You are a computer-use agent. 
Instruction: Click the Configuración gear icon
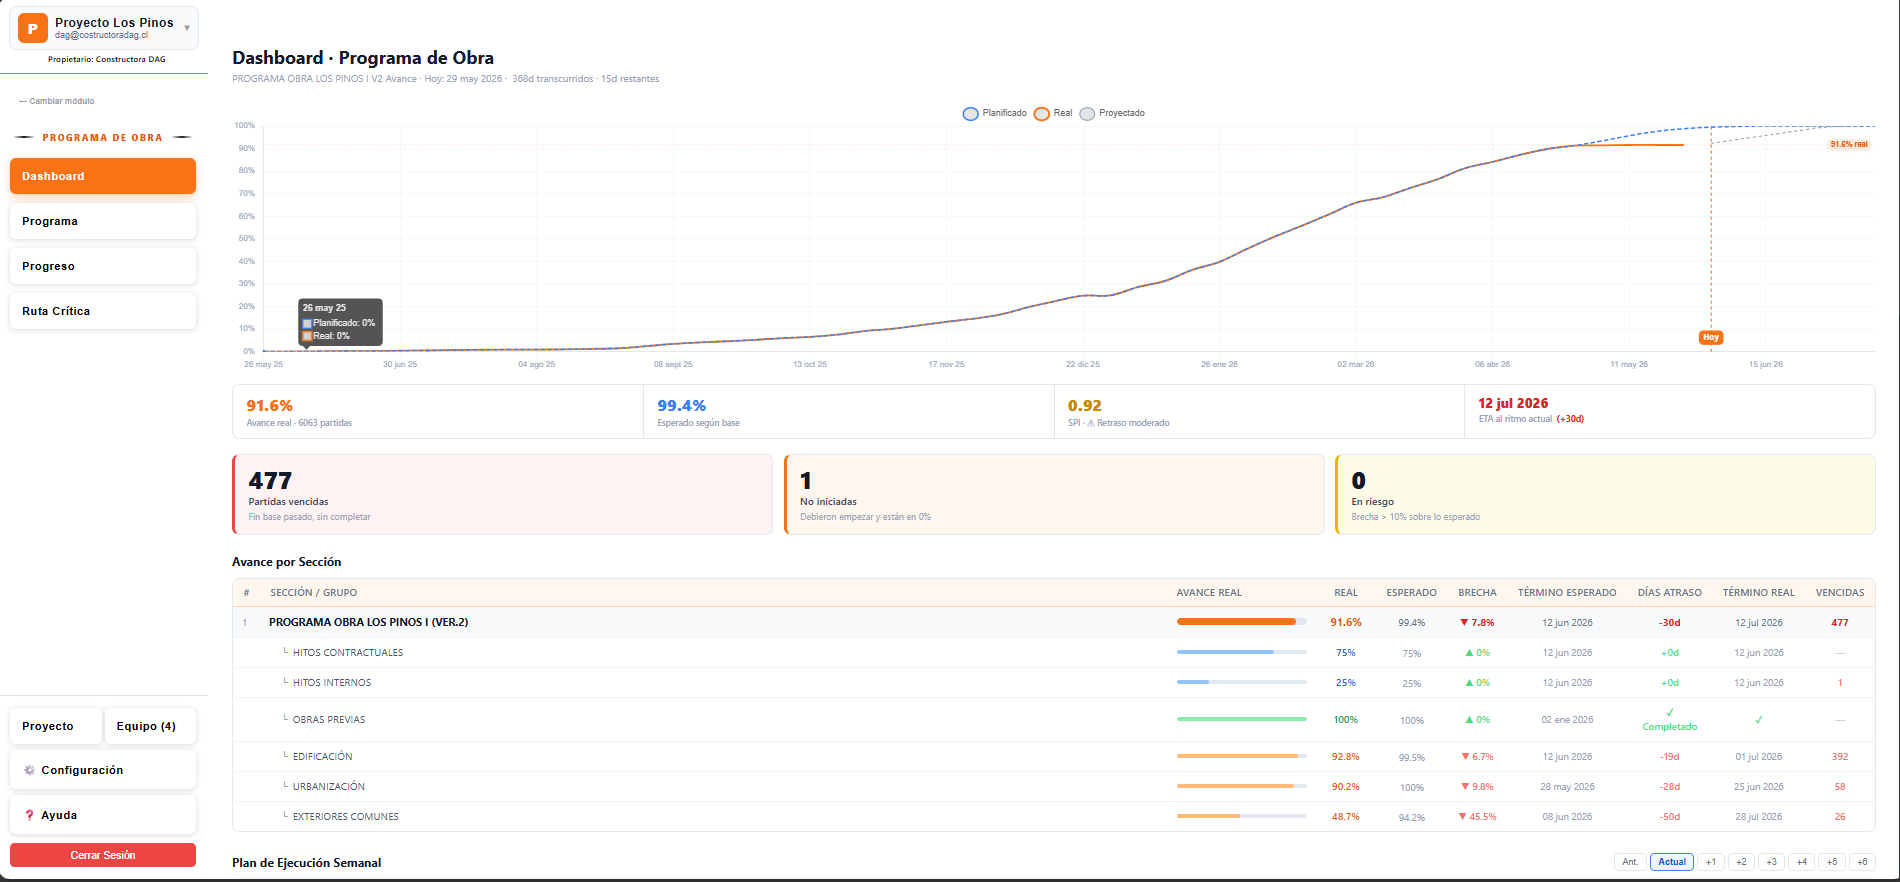pos(29,770)
